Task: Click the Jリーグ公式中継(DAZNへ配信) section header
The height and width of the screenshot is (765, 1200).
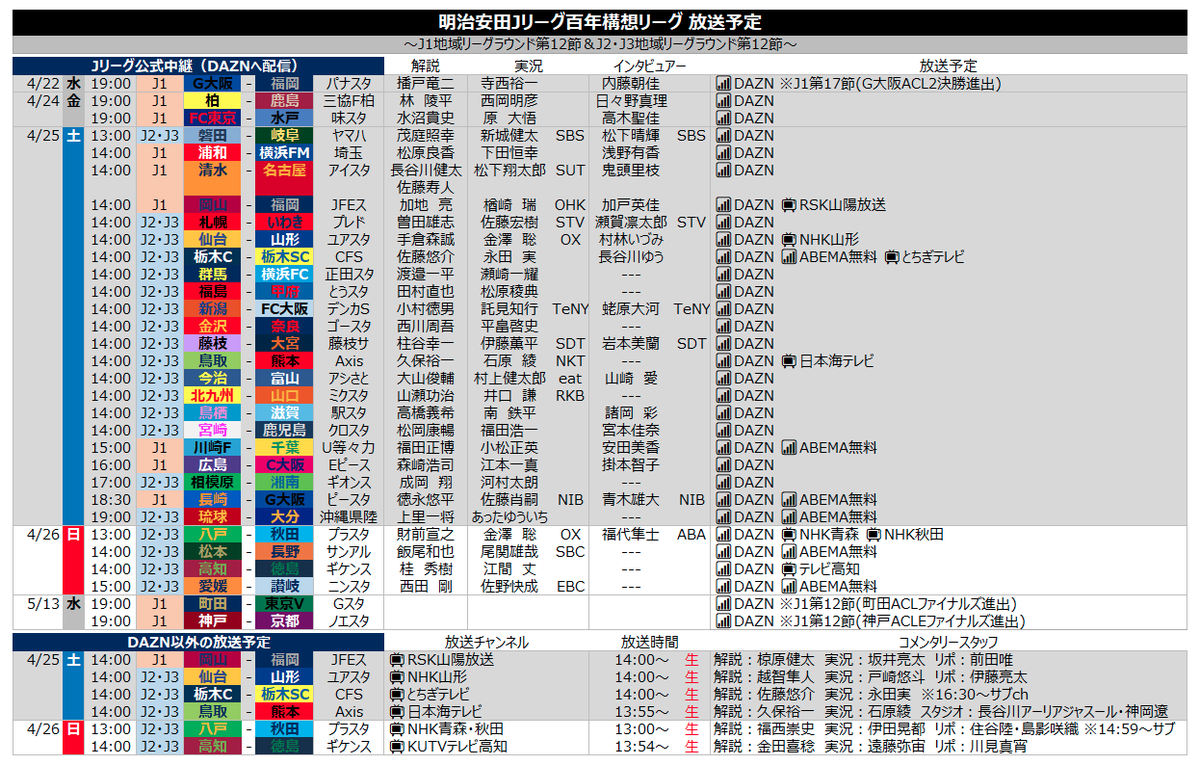Action: [x=198, y=66]
